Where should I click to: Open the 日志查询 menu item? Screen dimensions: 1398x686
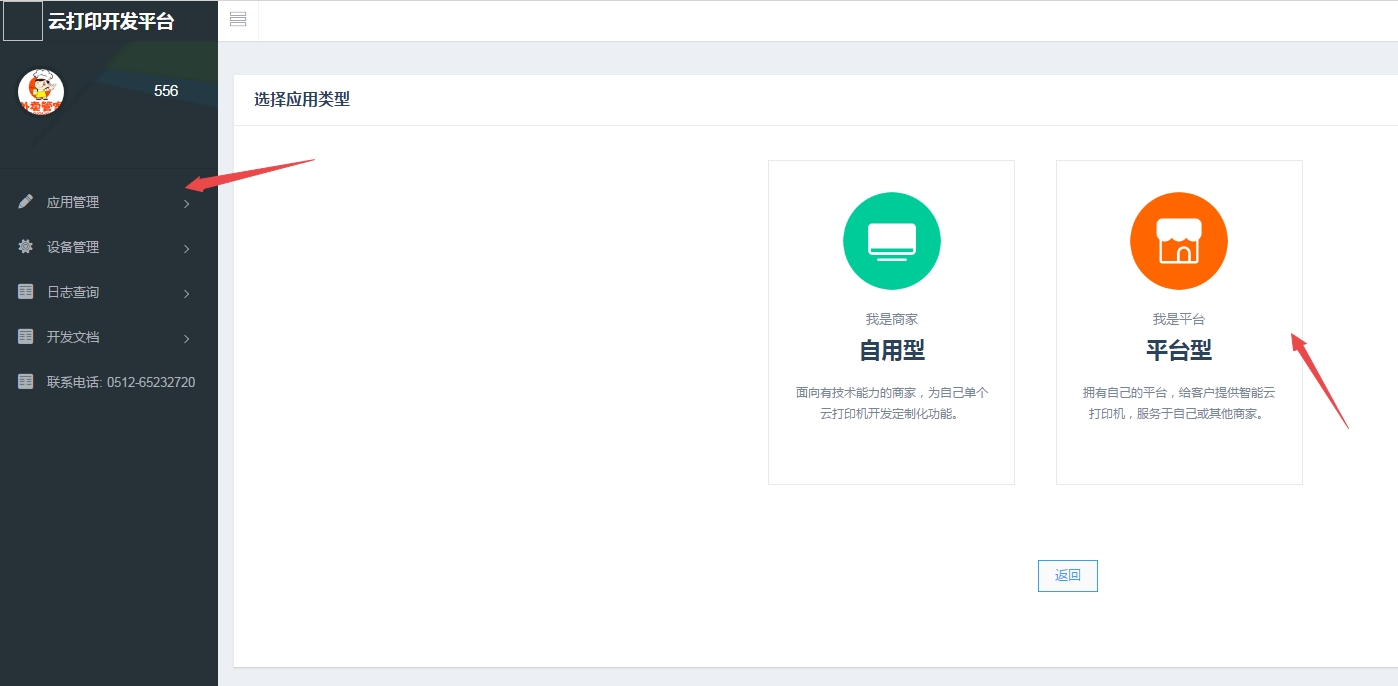109,292
